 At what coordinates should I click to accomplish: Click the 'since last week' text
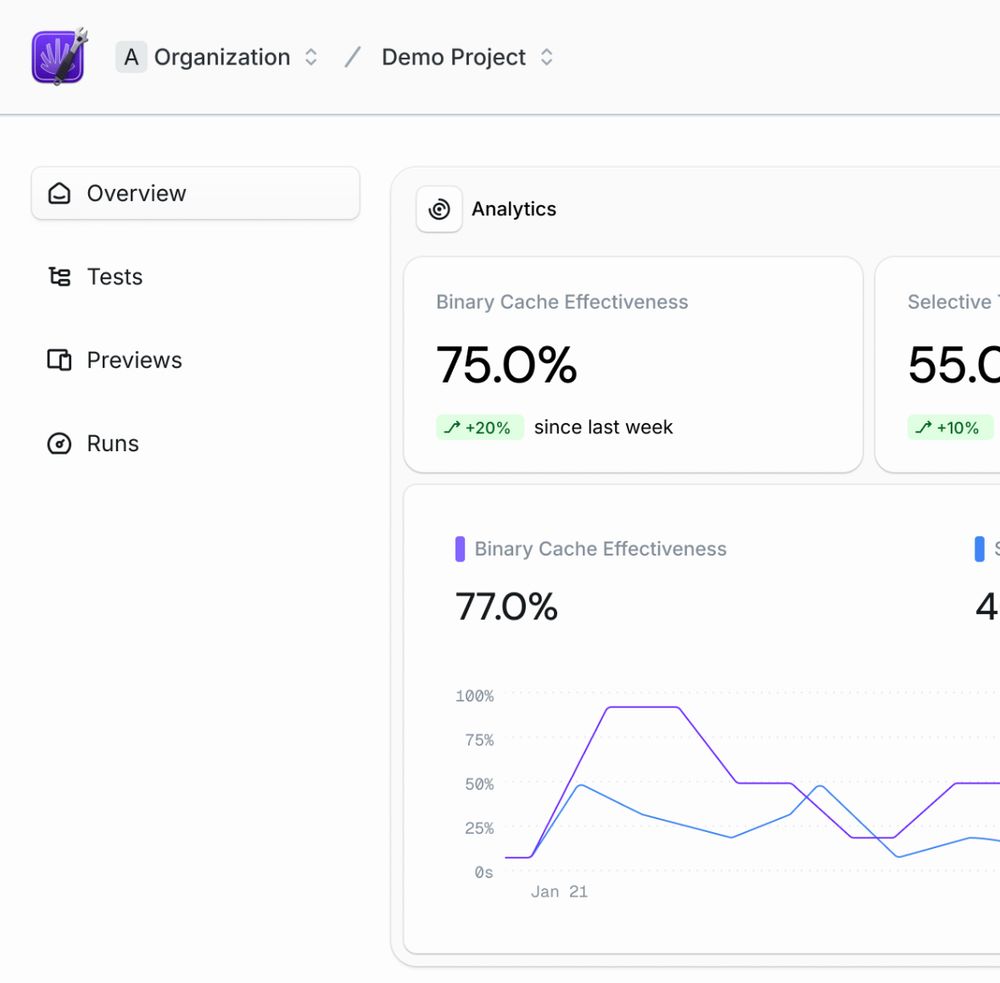tap(603, 427)
